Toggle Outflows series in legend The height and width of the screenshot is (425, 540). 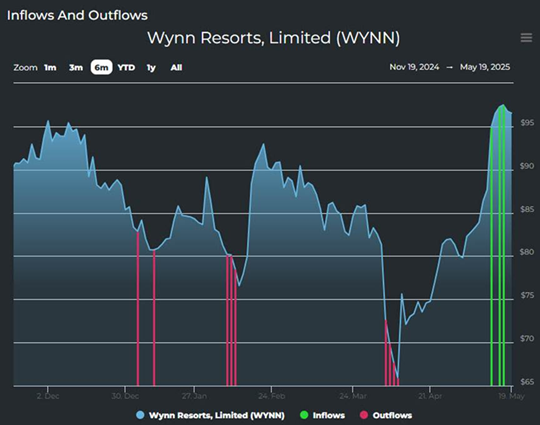386,415
